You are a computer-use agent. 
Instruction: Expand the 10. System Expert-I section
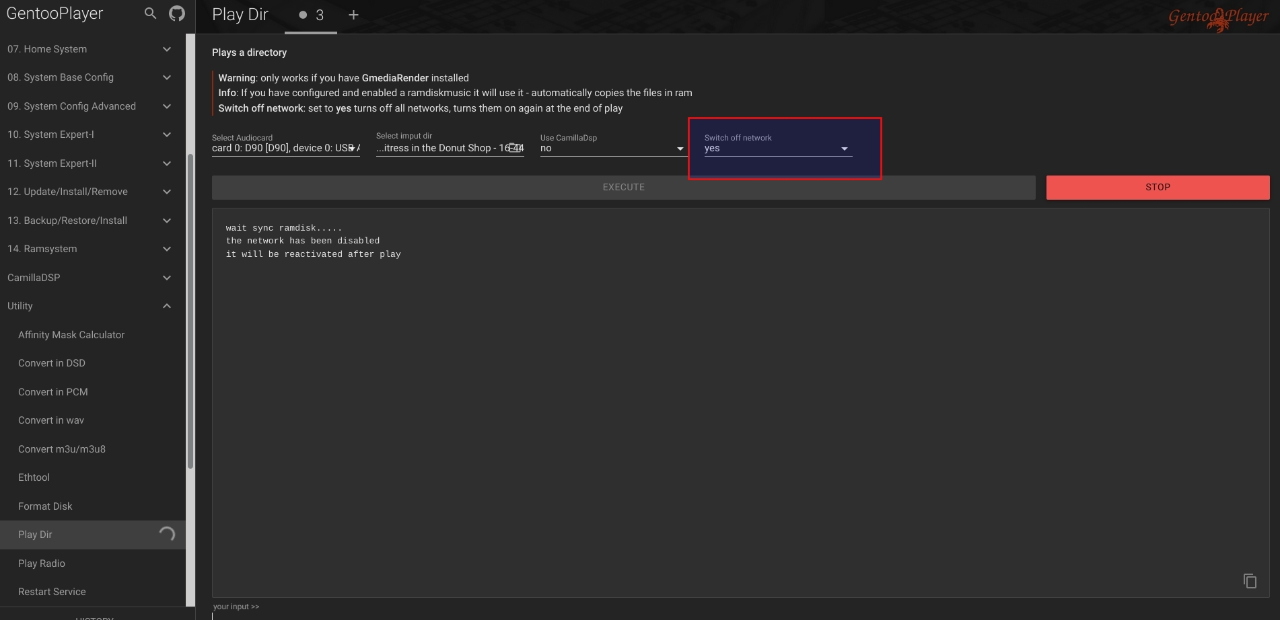coord(93,134)
